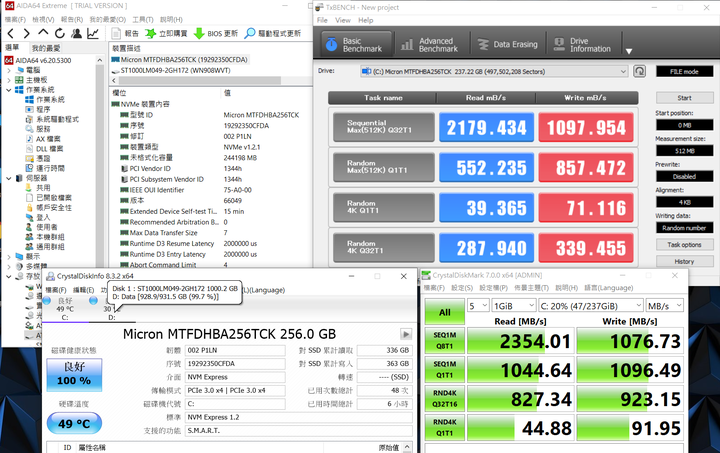Select 帳戶安全性 in the tree
Viewport: 720px width, 453px height.
[x=54, y=207]
